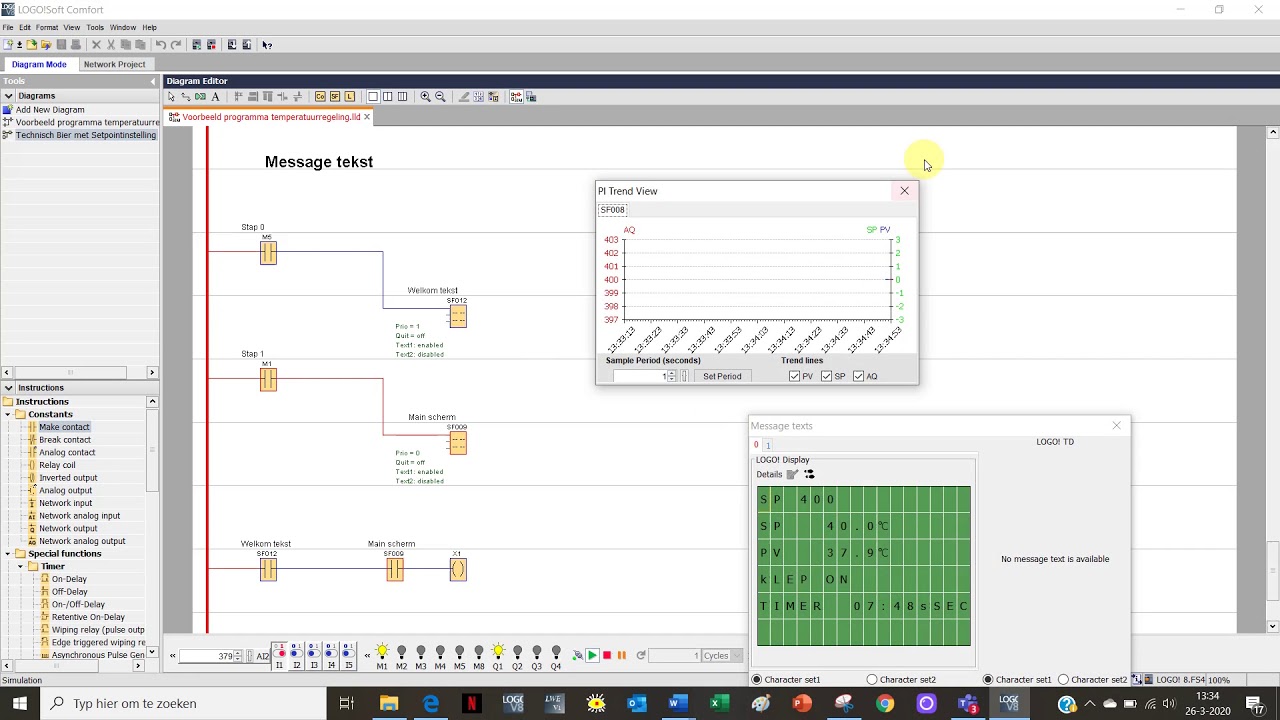Click the M1 flag lamp indicator
Viewport: 1280px width, 720px height.
[382, 652]
